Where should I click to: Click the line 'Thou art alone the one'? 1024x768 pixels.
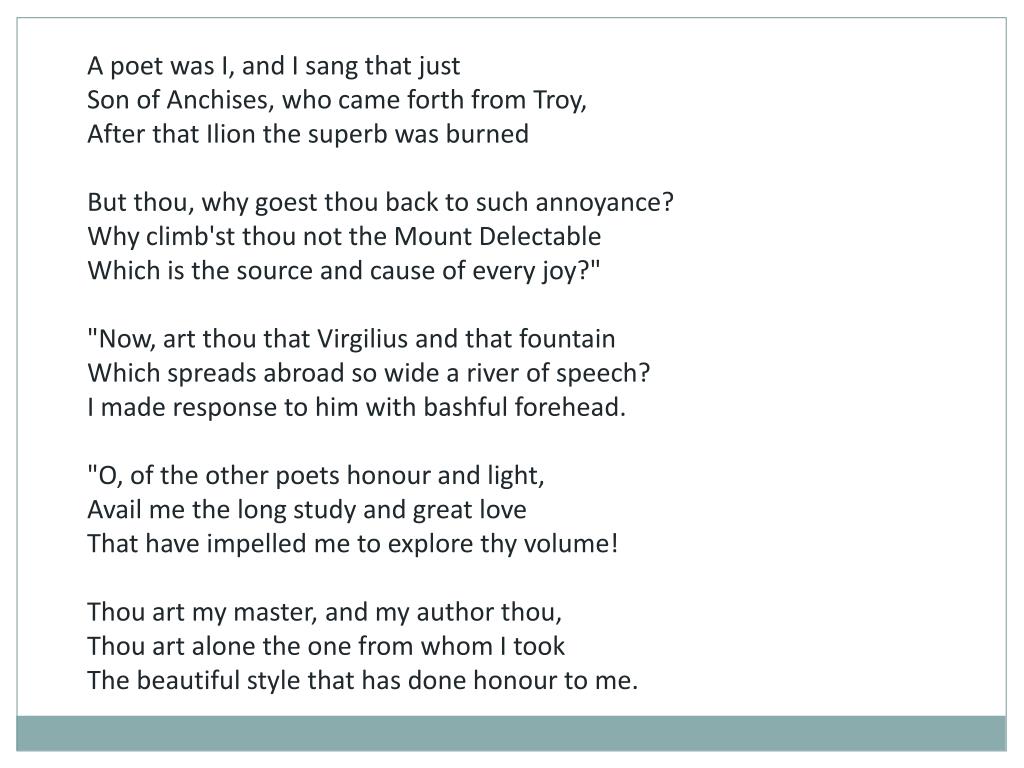pos(326,646)
